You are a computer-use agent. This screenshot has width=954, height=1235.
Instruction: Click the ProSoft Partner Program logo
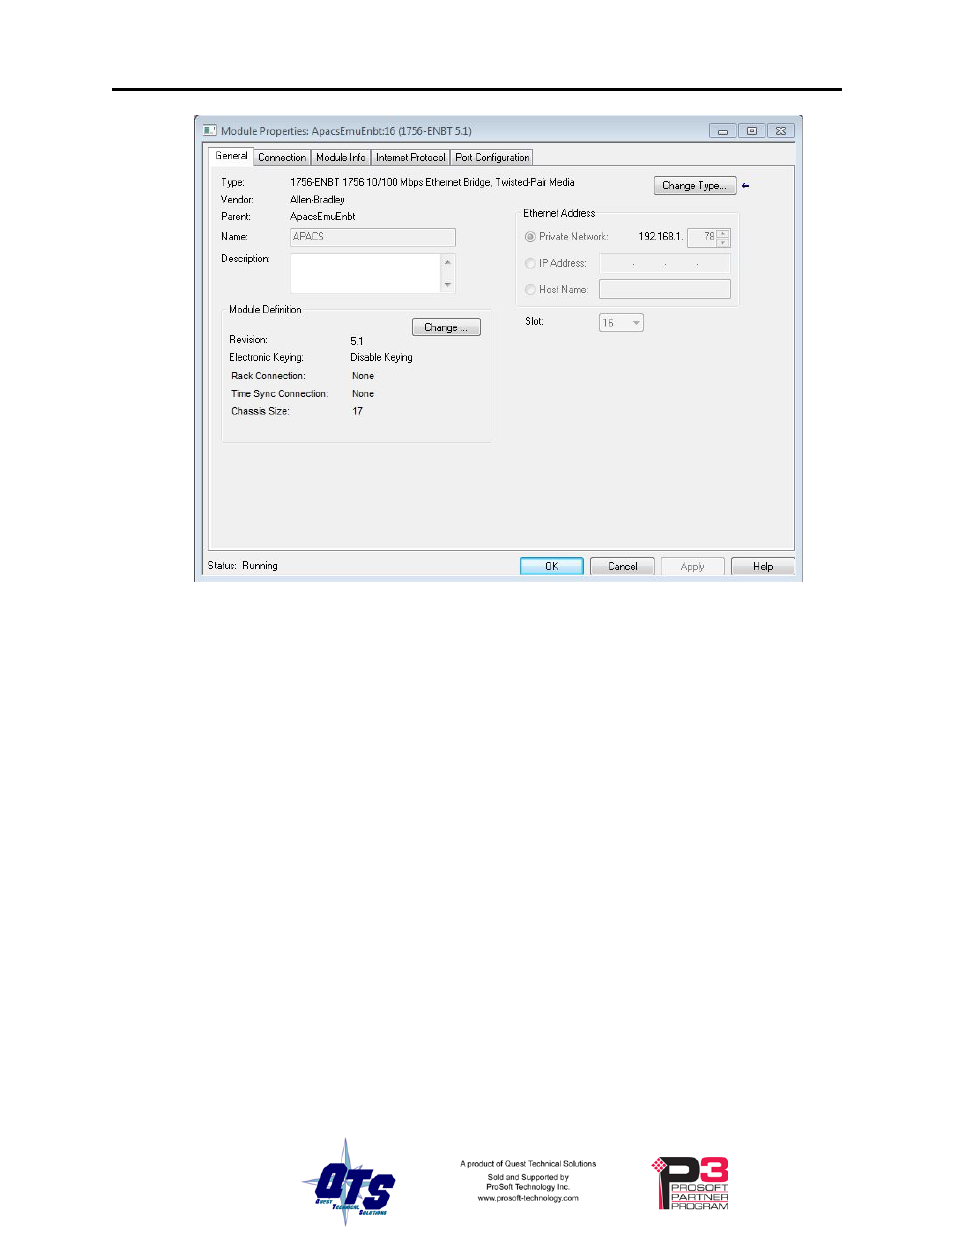click(x=691, y=1184)
